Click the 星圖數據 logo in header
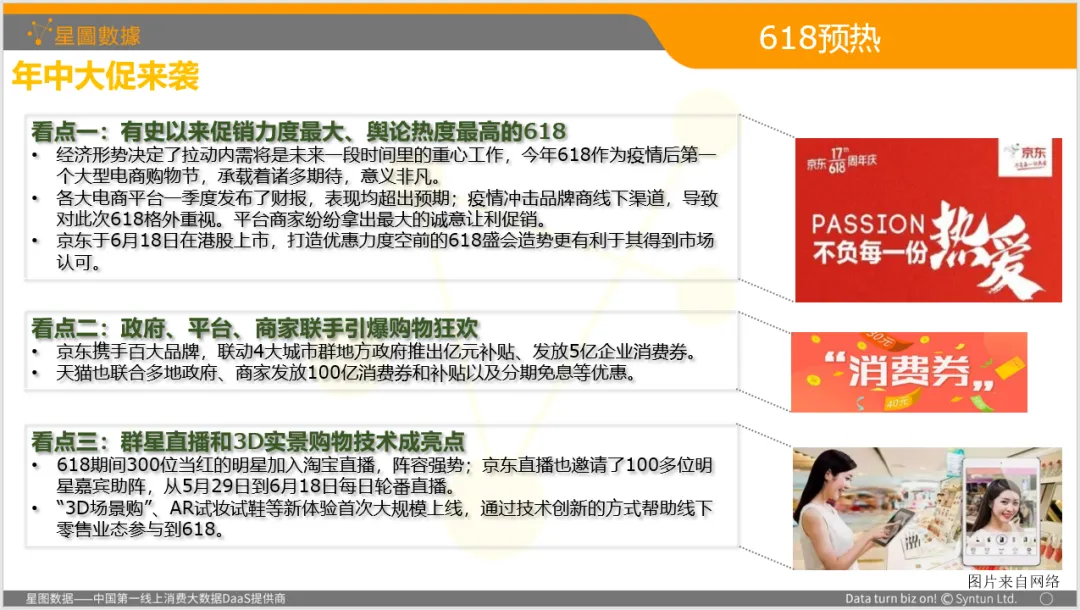The image size is (1080, 610). (x=84, y=33)
